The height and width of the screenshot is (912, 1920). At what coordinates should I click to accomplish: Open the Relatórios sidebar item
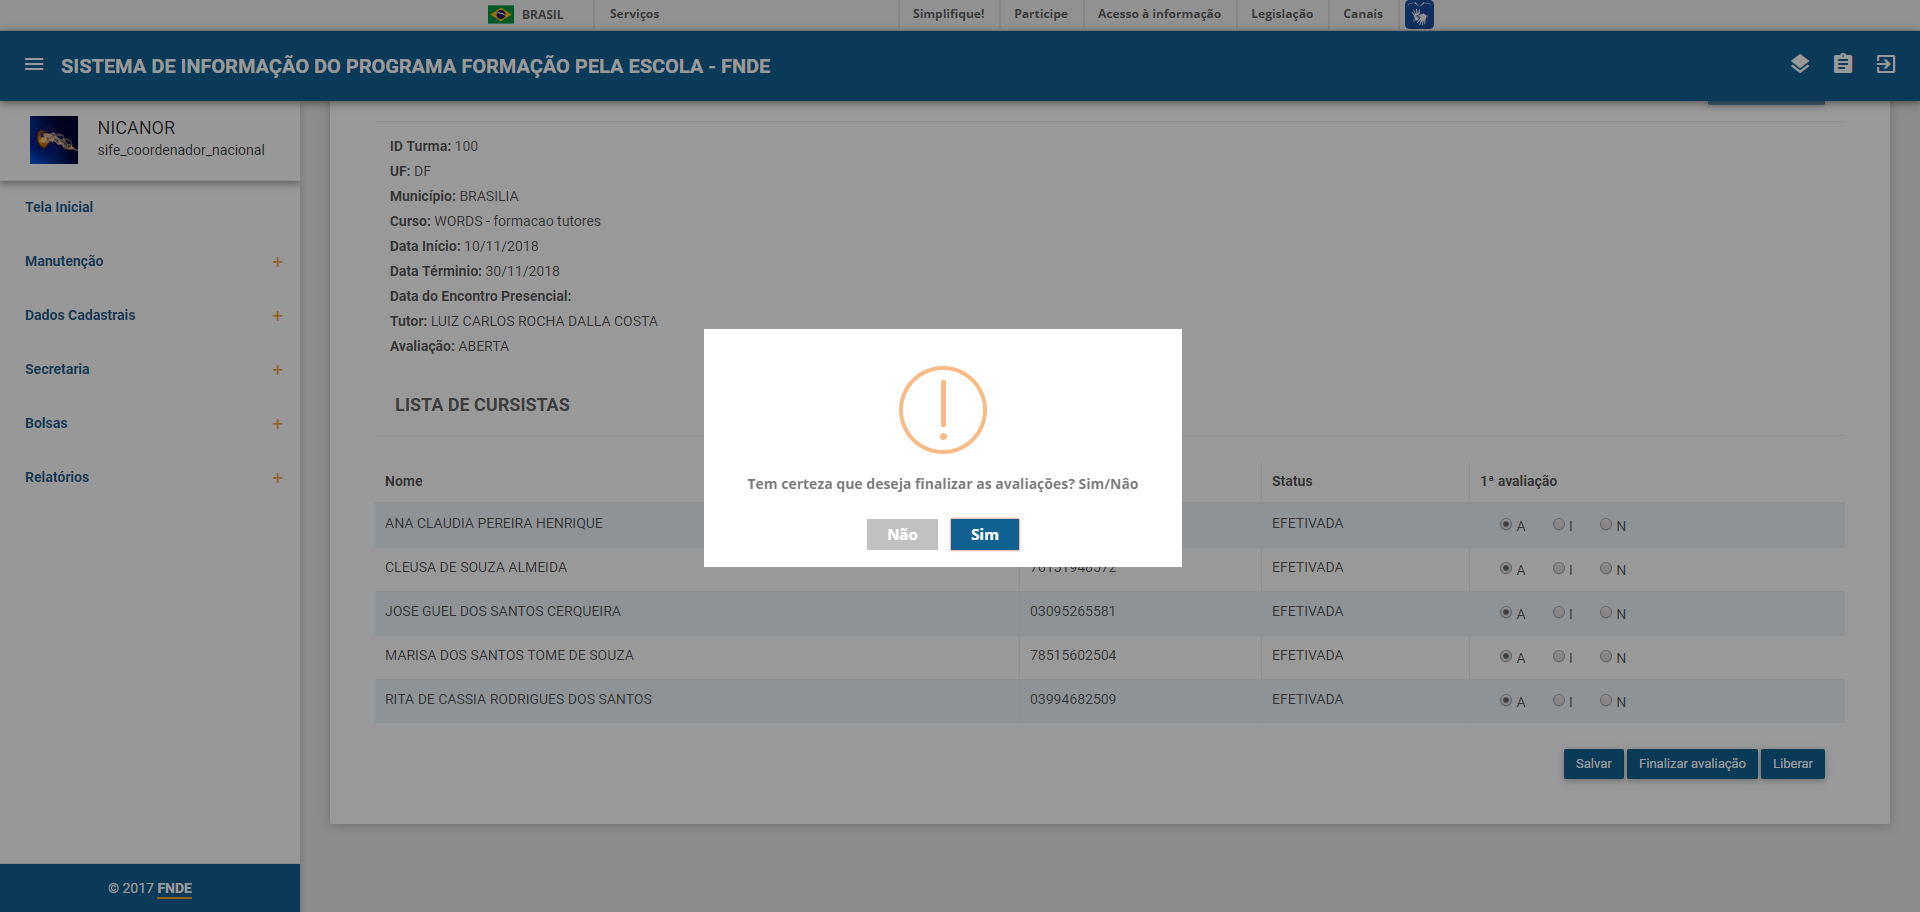[x=57, y=477]
